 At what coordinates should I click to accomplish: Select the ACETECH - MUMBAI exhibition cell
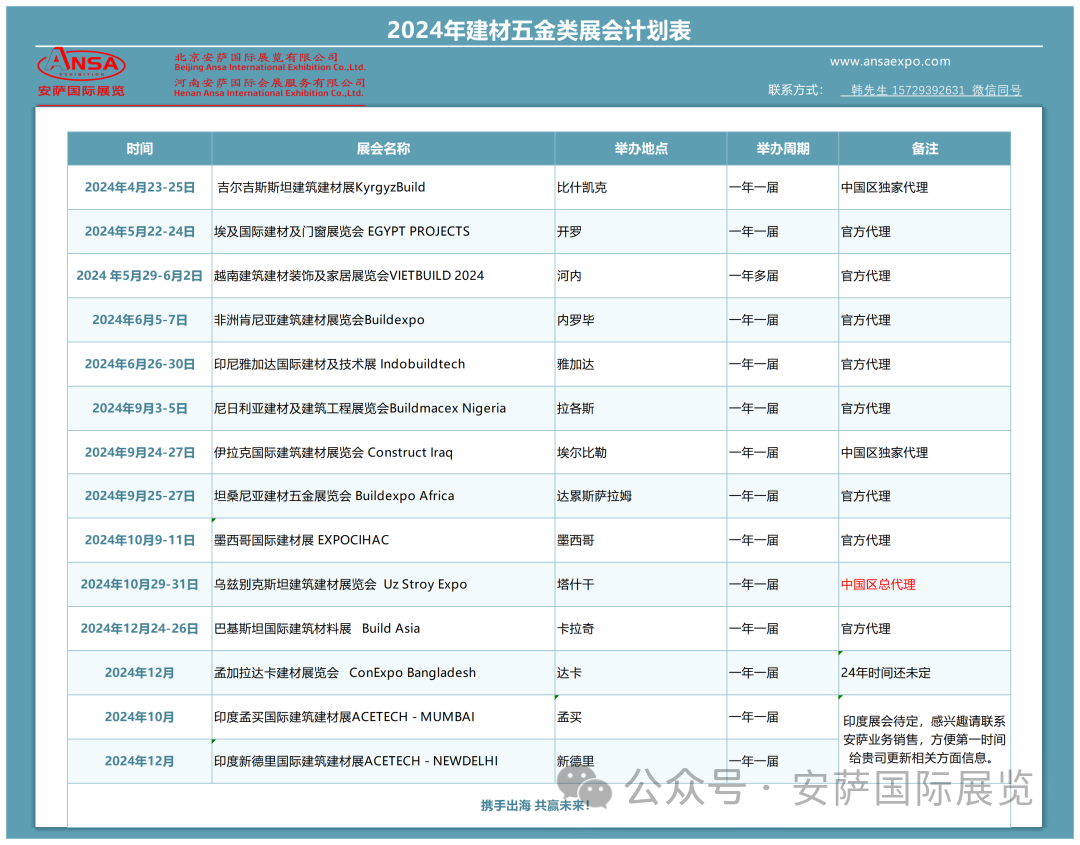383,717
